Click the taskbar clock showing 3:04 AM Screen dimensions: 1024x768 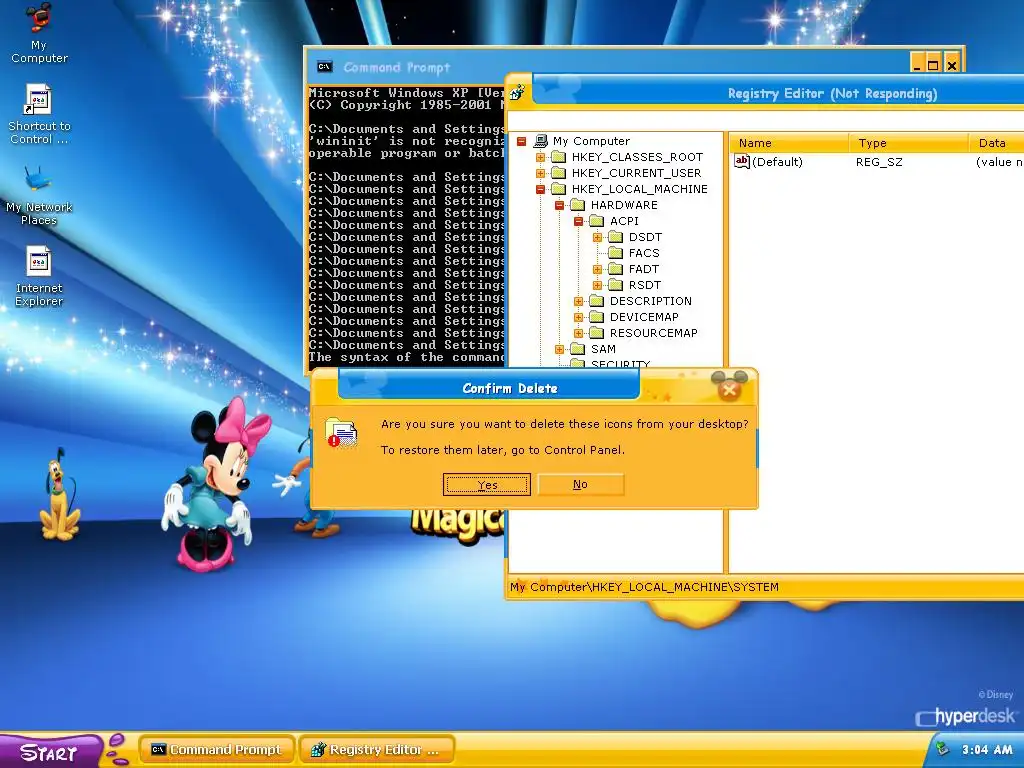[x=987, y=750]
